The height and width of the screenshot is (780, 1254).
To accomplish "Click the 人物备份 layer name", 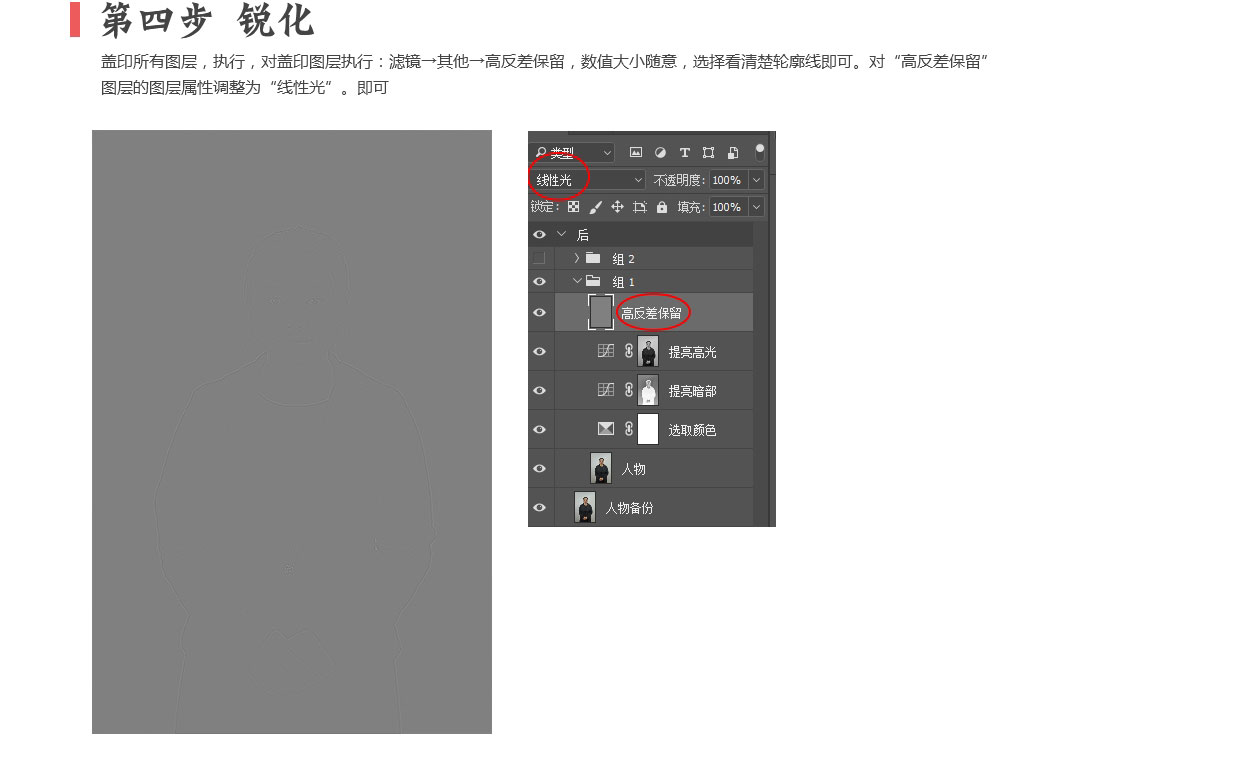I will pos(629,508).
